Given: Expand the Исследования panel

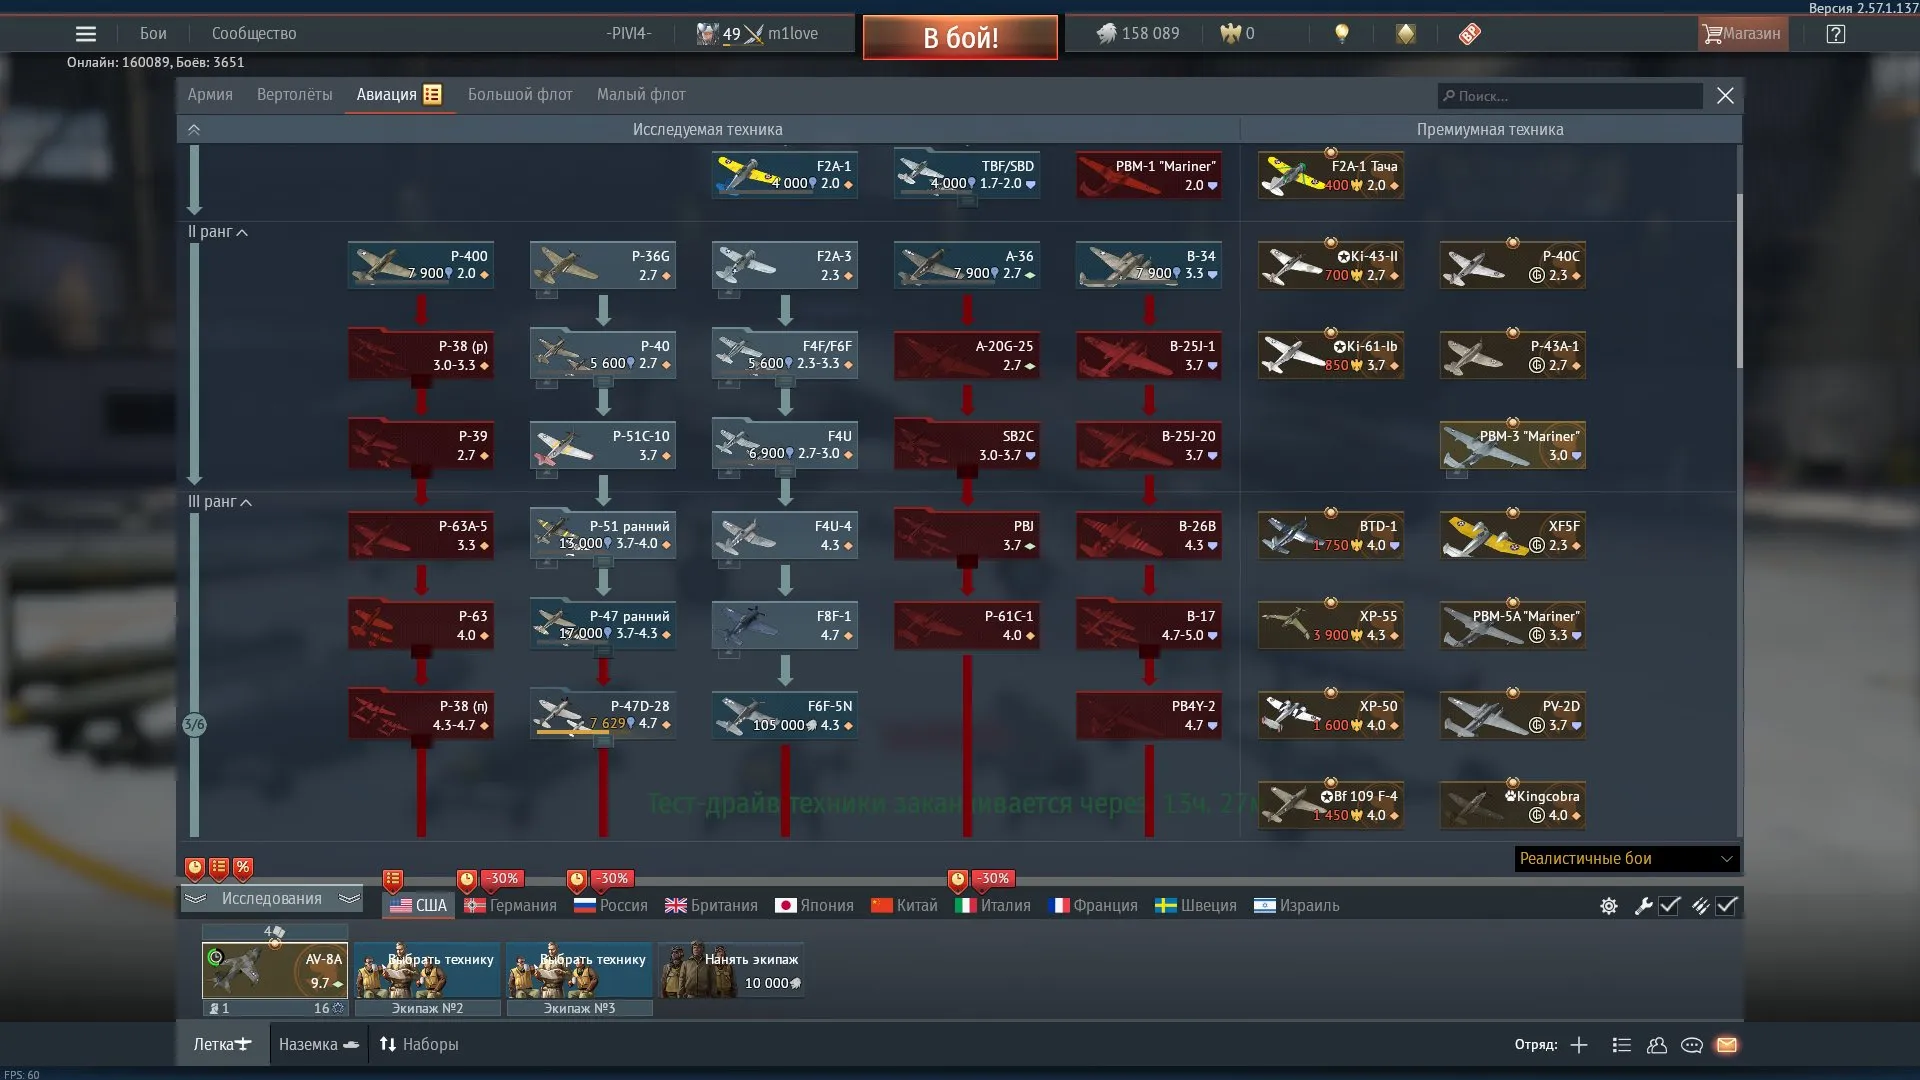Looking at the screenshot, I should [x=271, y=899].
